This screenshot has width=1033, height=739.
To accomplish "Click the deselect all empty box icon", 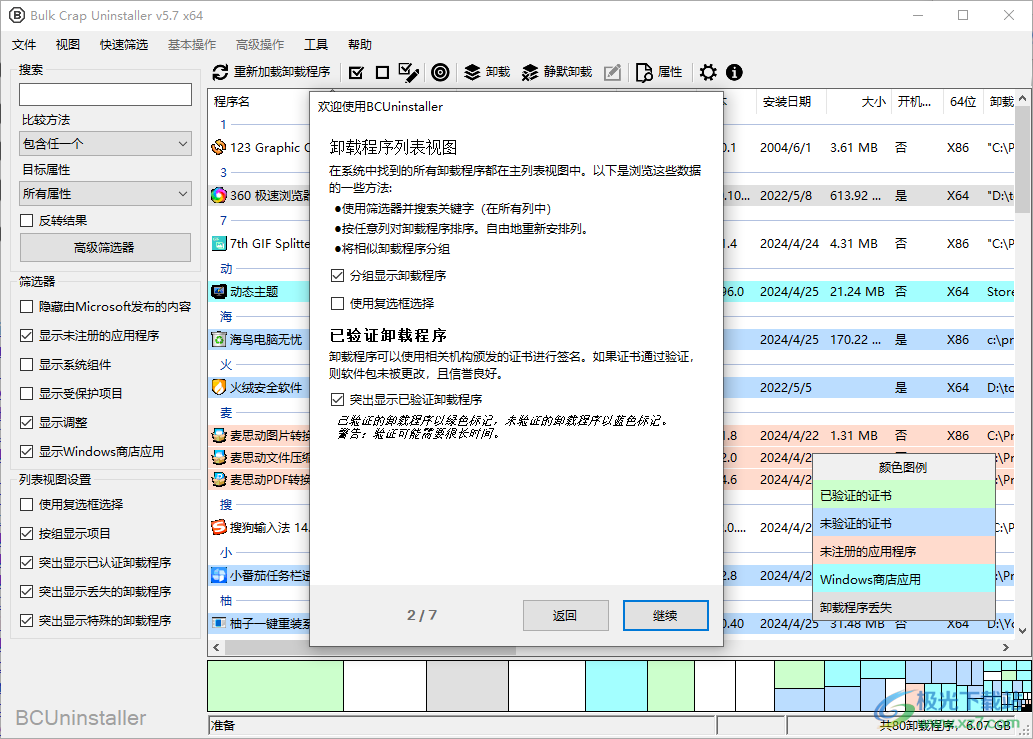I will (x=382, y=72).
